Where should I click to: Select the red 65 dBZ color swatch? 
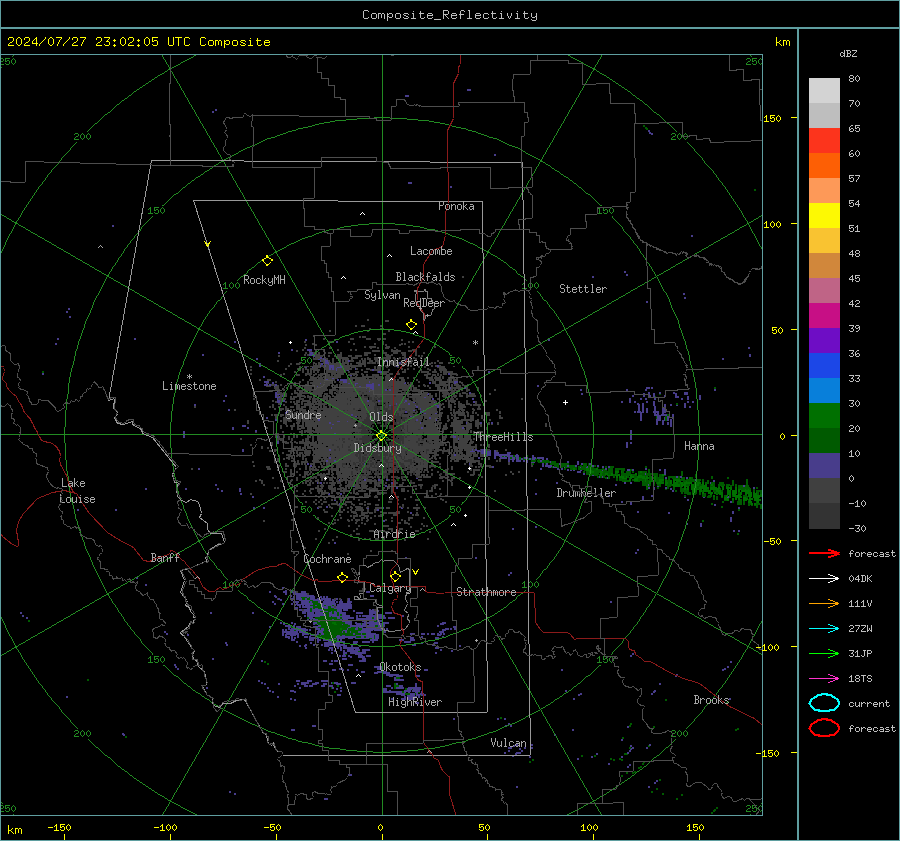pyautogui.click(x=824, y=140)
